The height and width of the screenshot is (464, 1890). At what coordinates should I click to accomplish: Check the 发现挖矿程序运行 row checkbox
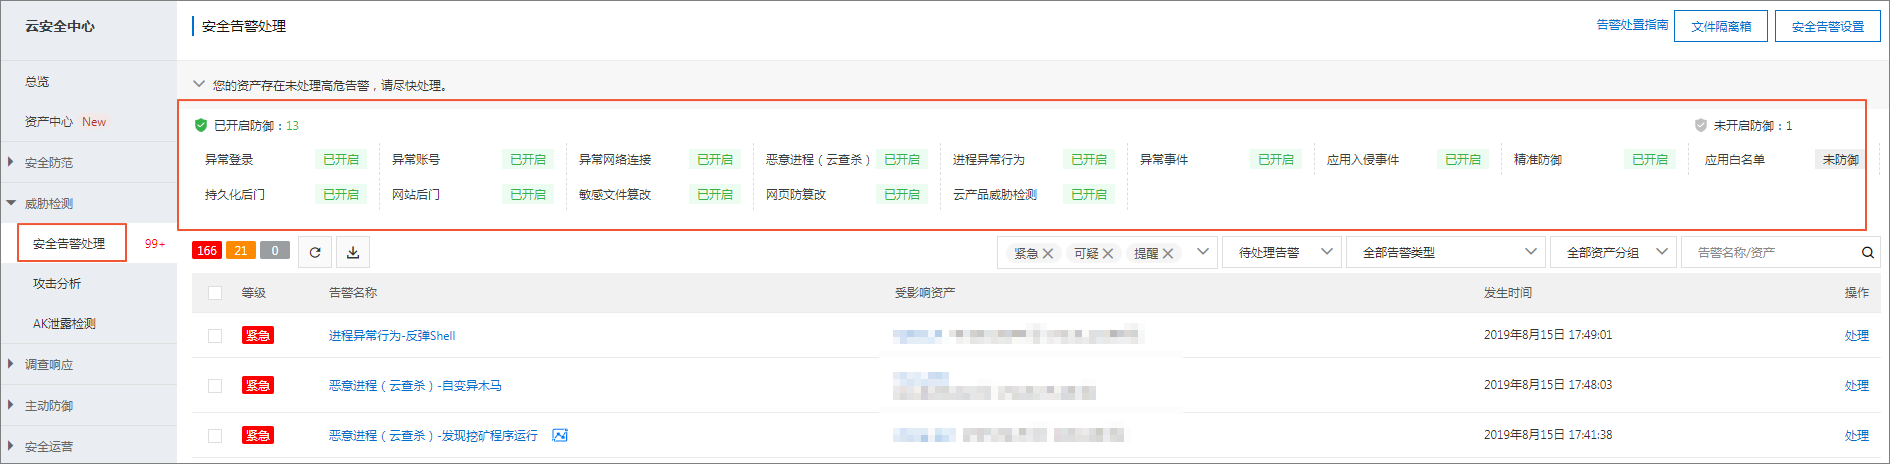(215, 436)
